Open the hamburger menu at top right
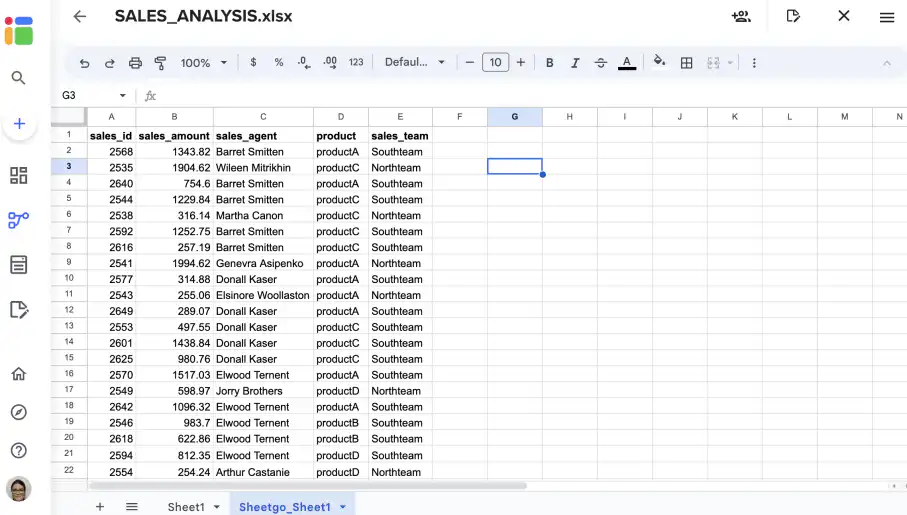 click(x=887, y=17)
